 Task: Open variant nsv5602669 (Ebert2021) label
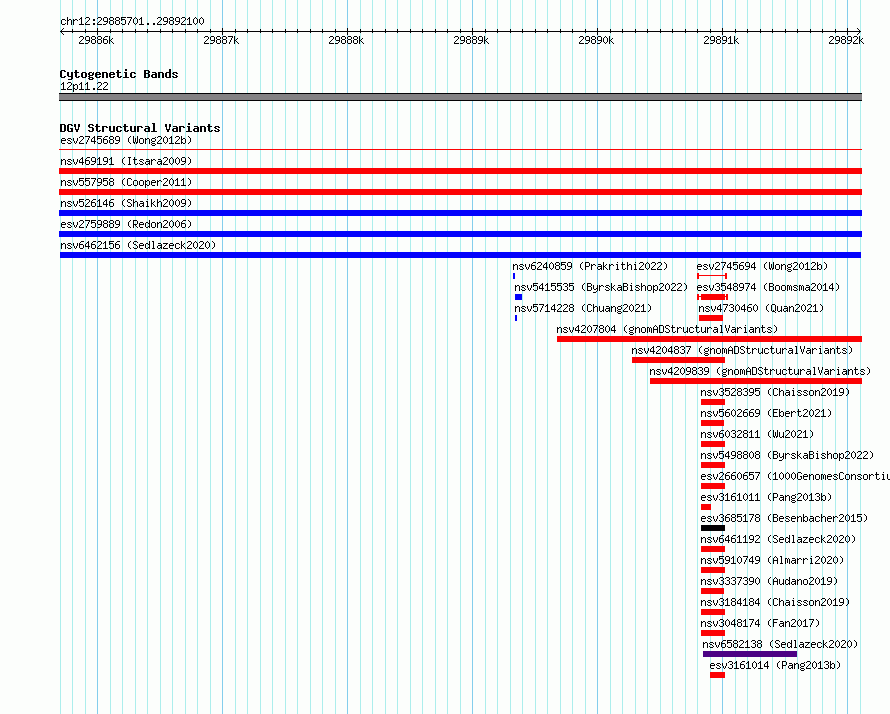[766, 413]
